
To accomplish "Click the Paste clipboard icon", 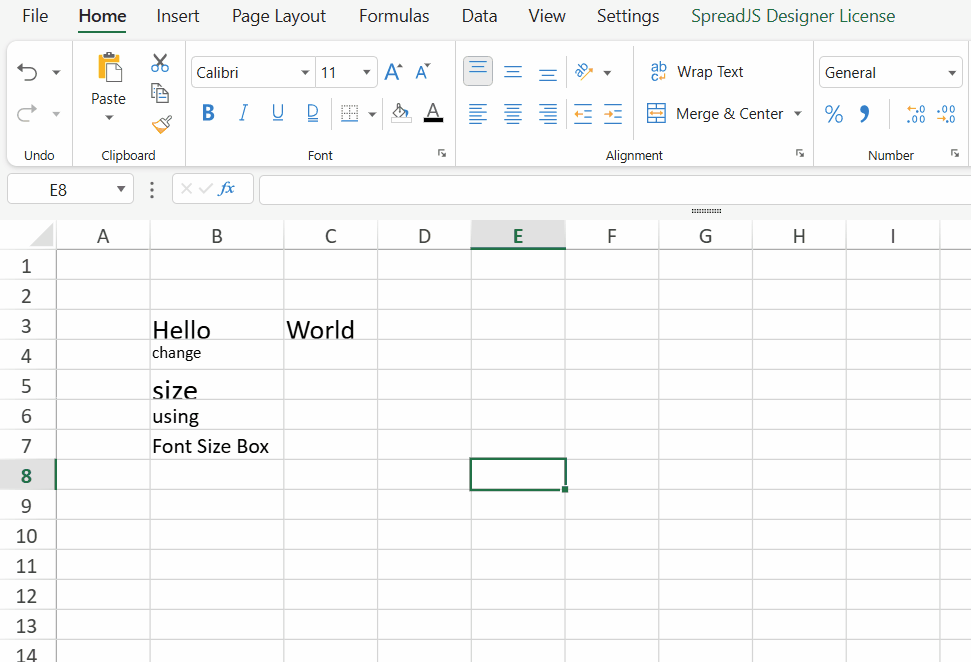I will point(109,67).
